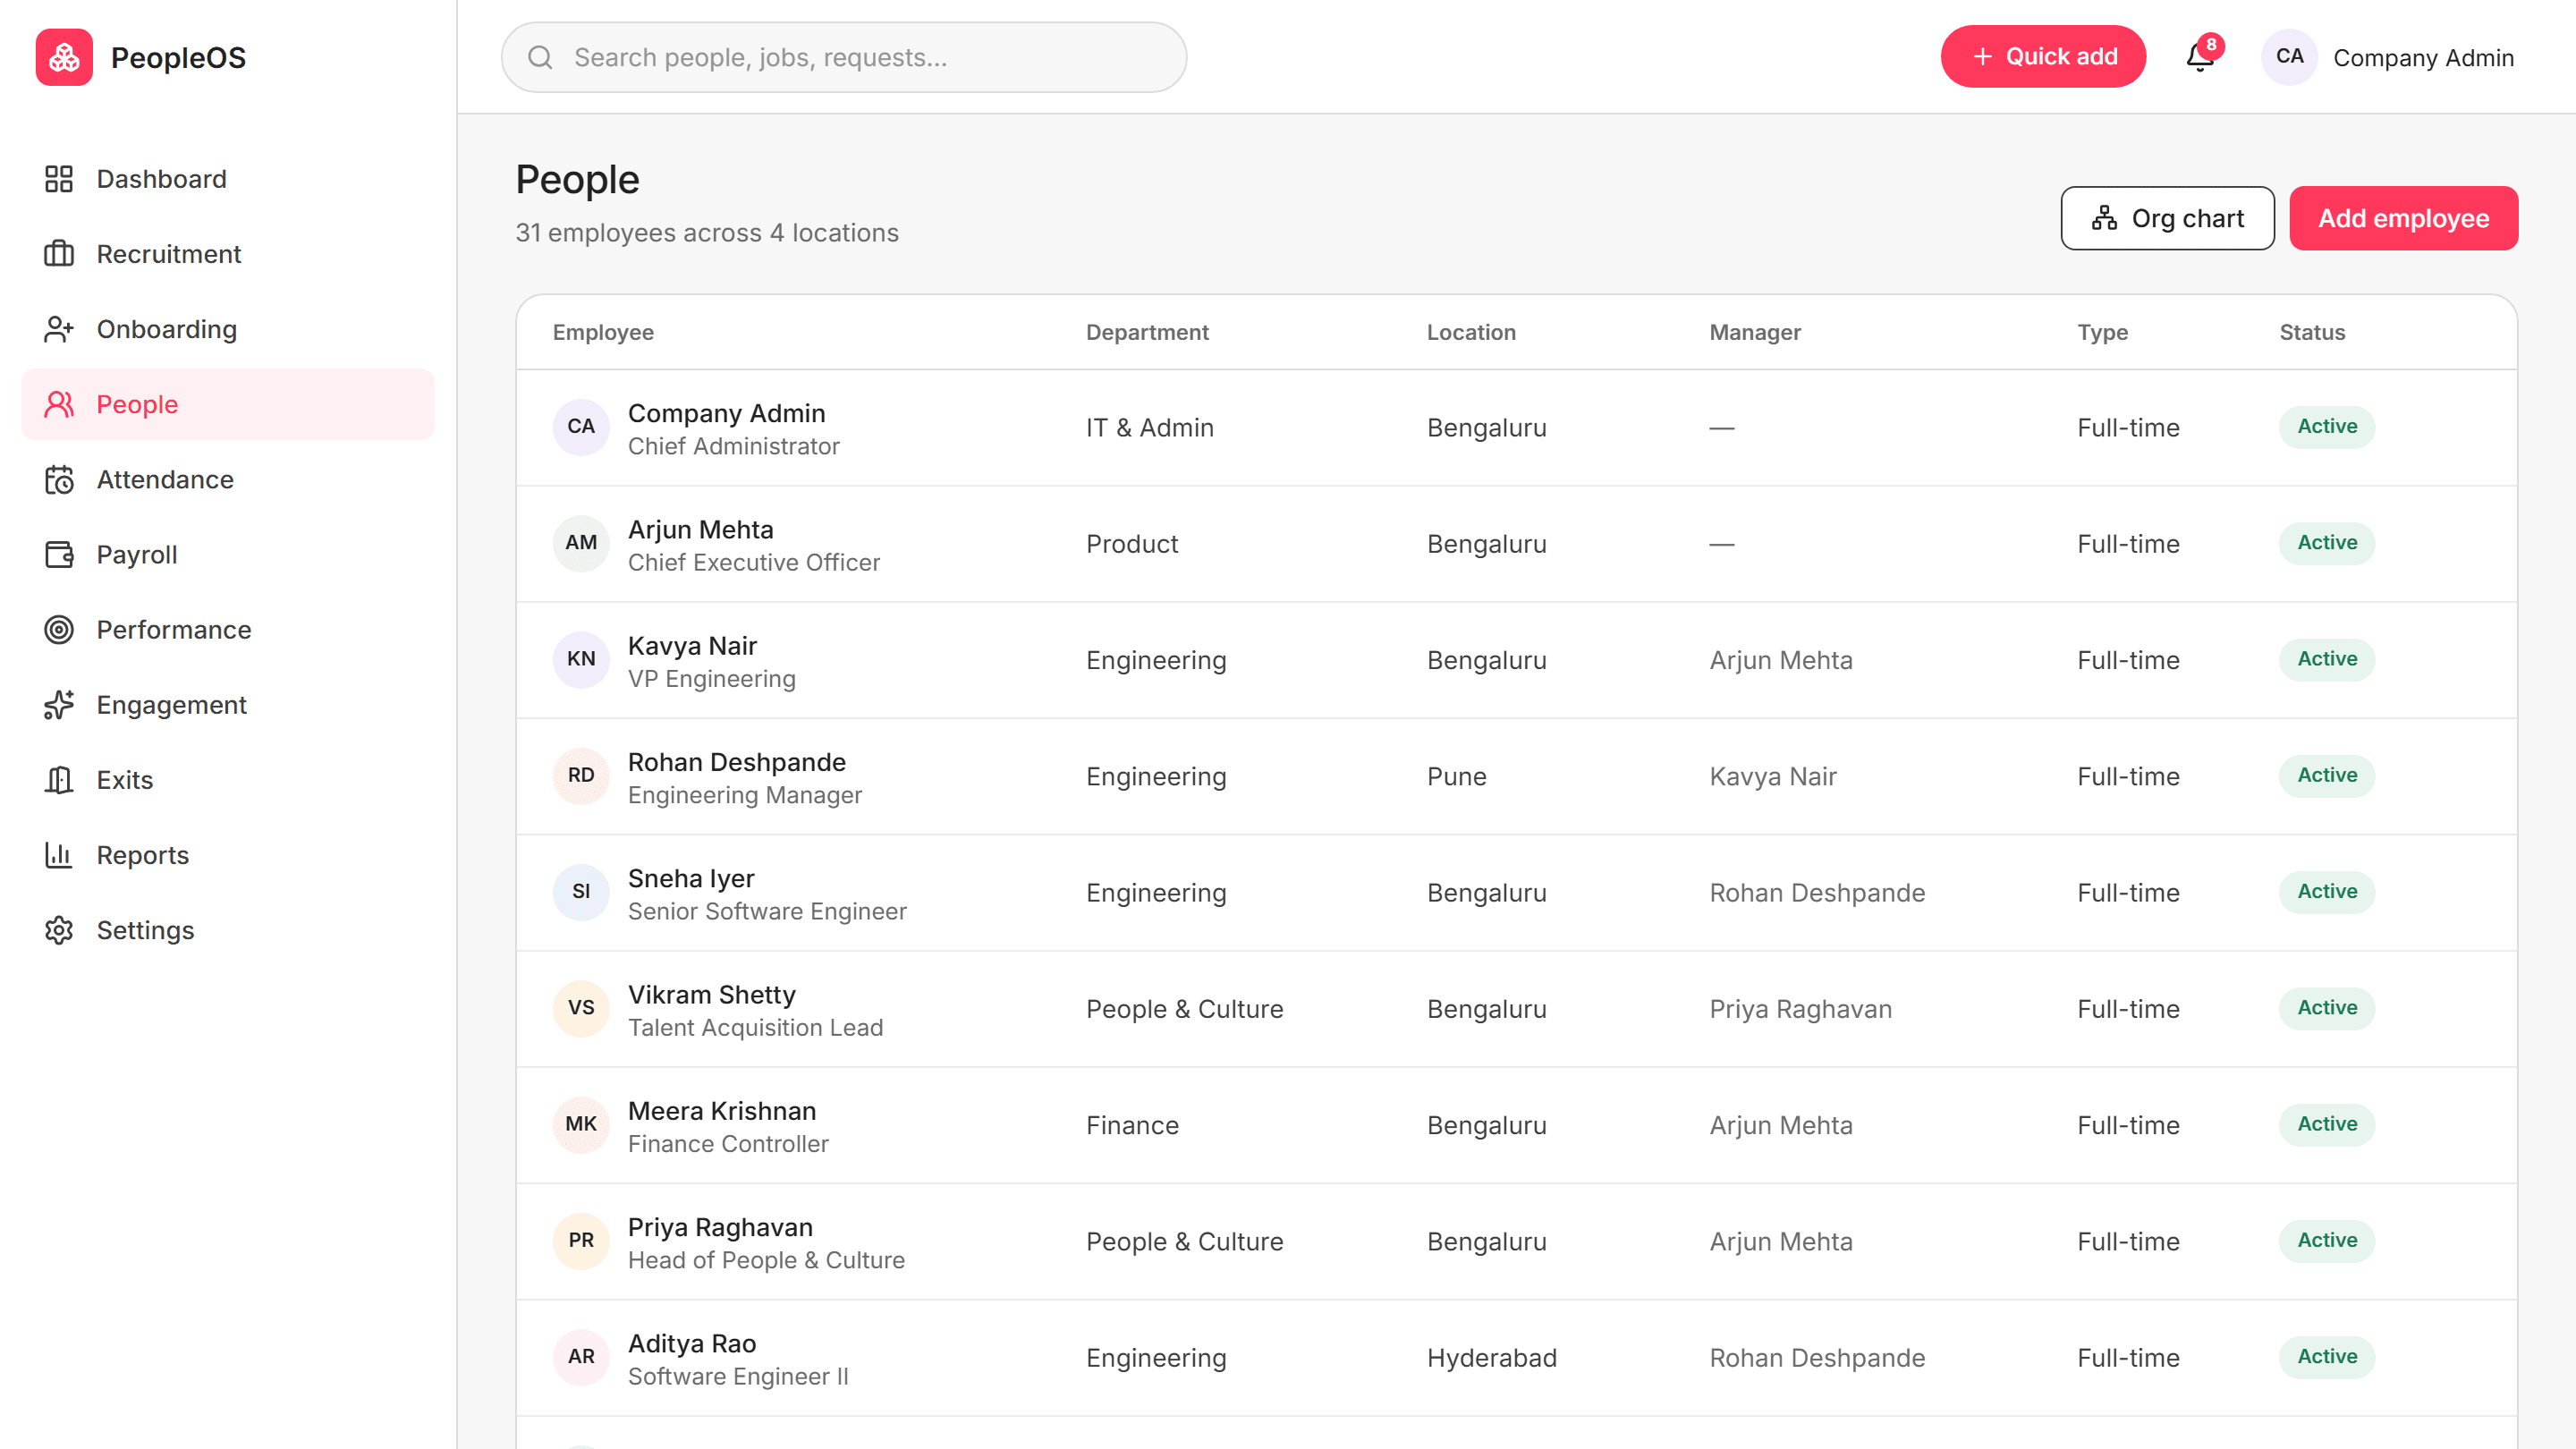
Task: Click Hyderabad location cell
Action: click(x=1491, y=1358)
